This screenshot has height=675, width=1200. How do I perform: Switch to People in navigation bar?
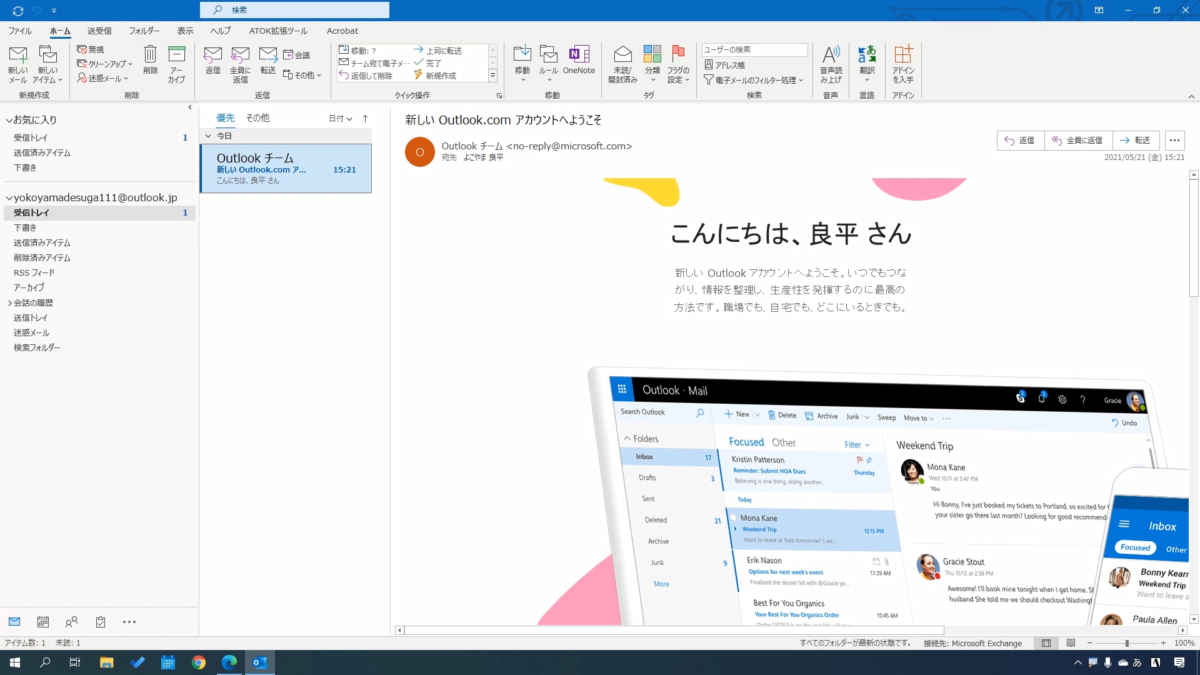pyautogui.click(x=72, y=622)
